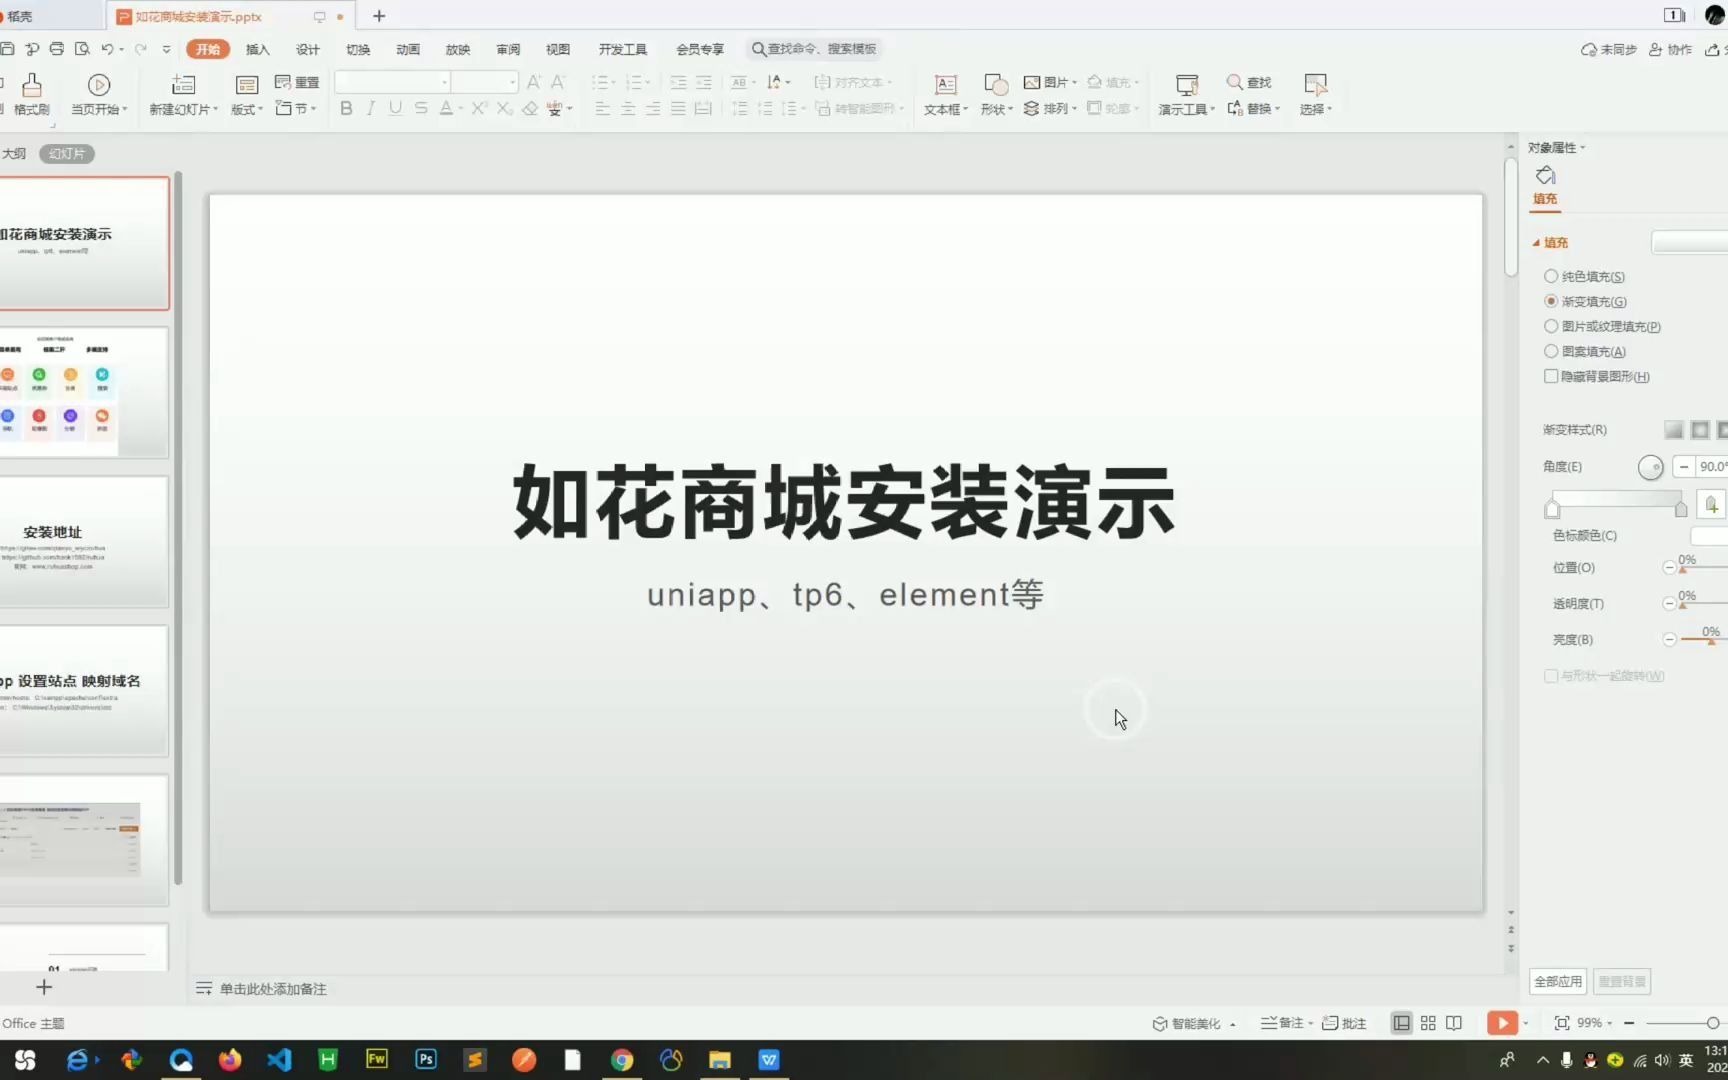Open the Transitions (切换) ribbon tab
Image resolution: width=1728 pixels, height=1080 pixels.
358,49
